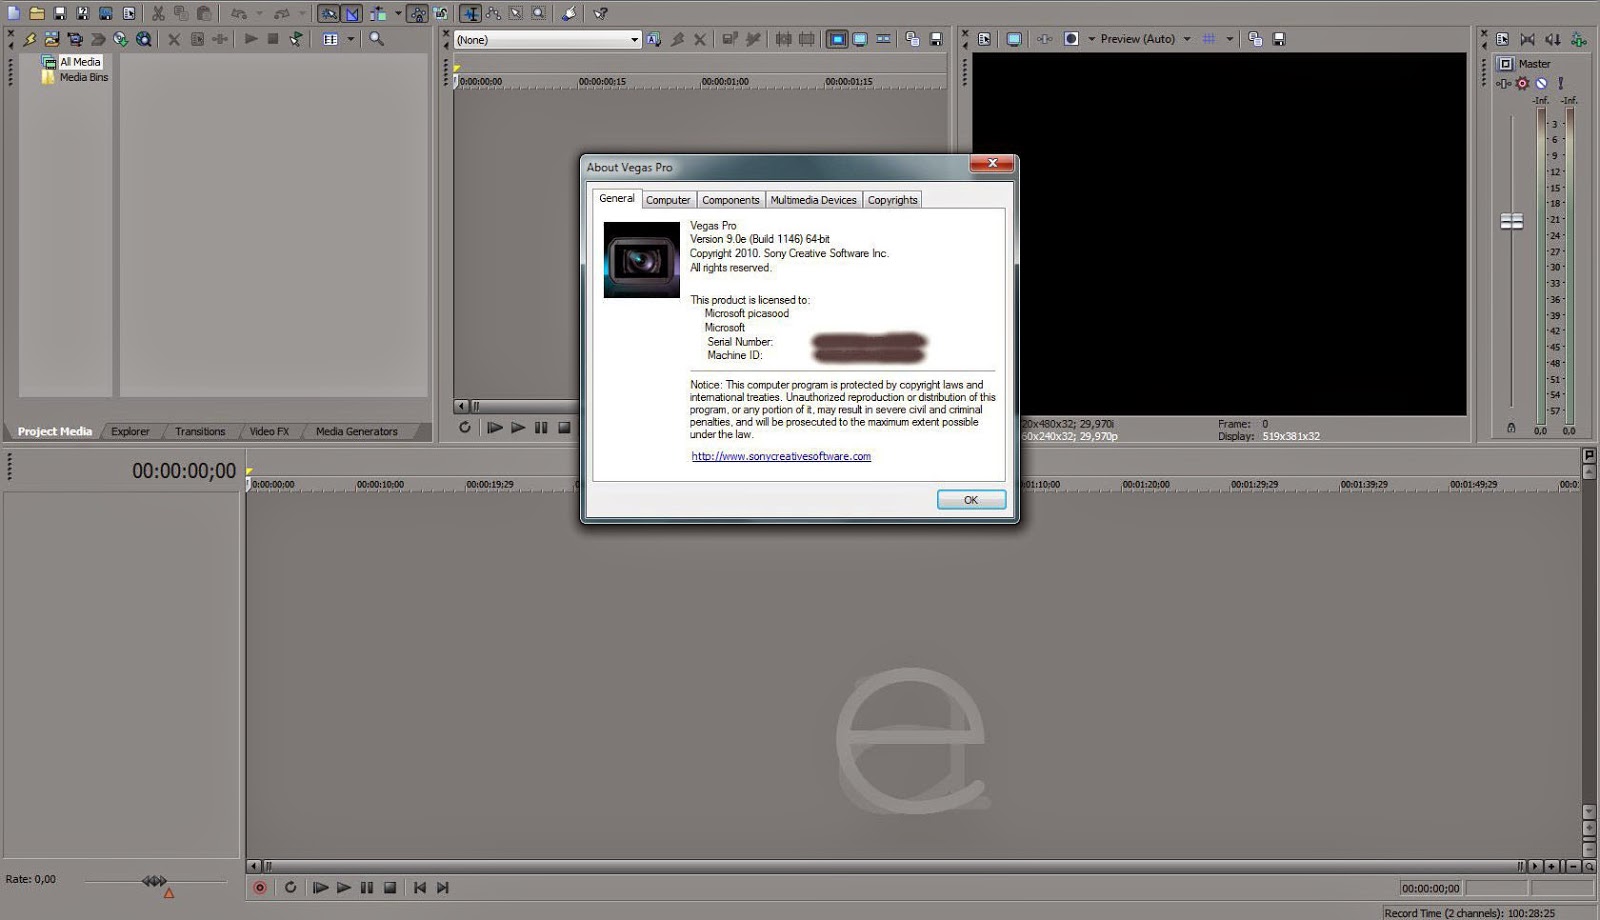Toggle Enable Snapping button
The image size is (1600, 920).
(x=329, y=13)
